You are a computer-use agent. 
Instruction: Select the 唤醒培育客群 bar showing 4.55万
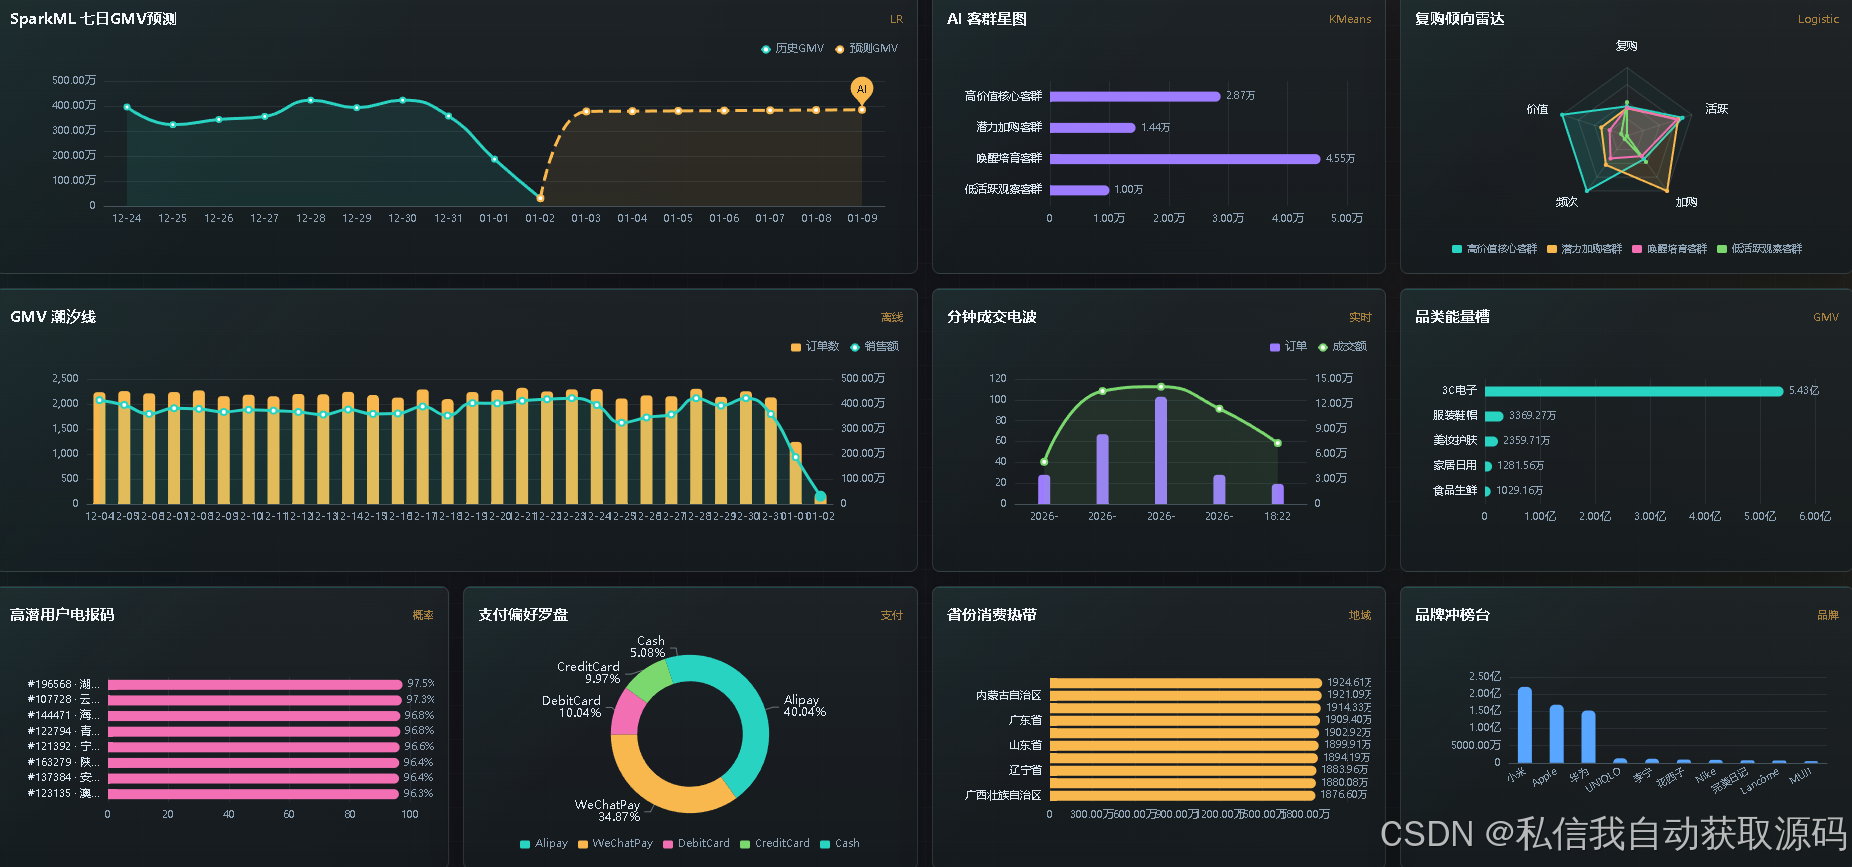coord(1185,158)
